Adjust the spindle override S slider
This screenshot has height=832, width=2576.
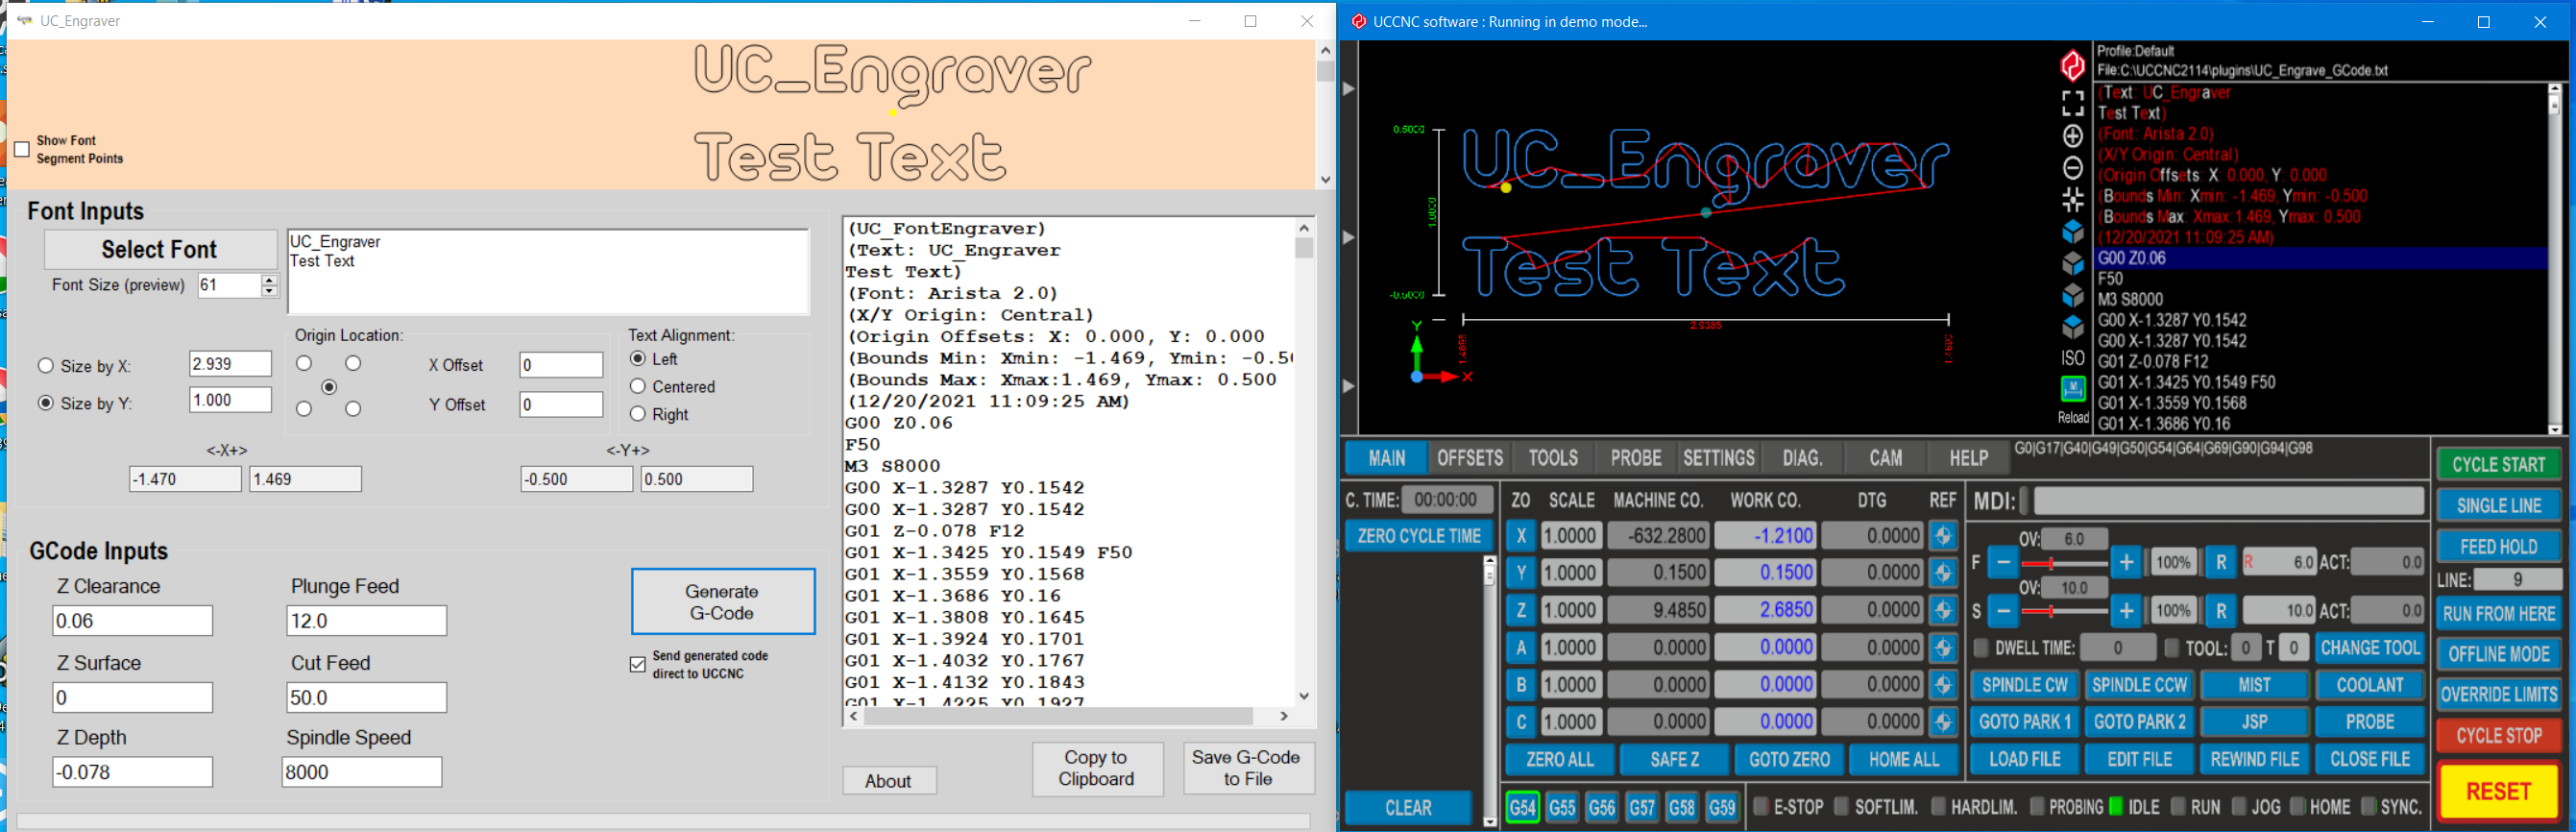point(2064,612)
